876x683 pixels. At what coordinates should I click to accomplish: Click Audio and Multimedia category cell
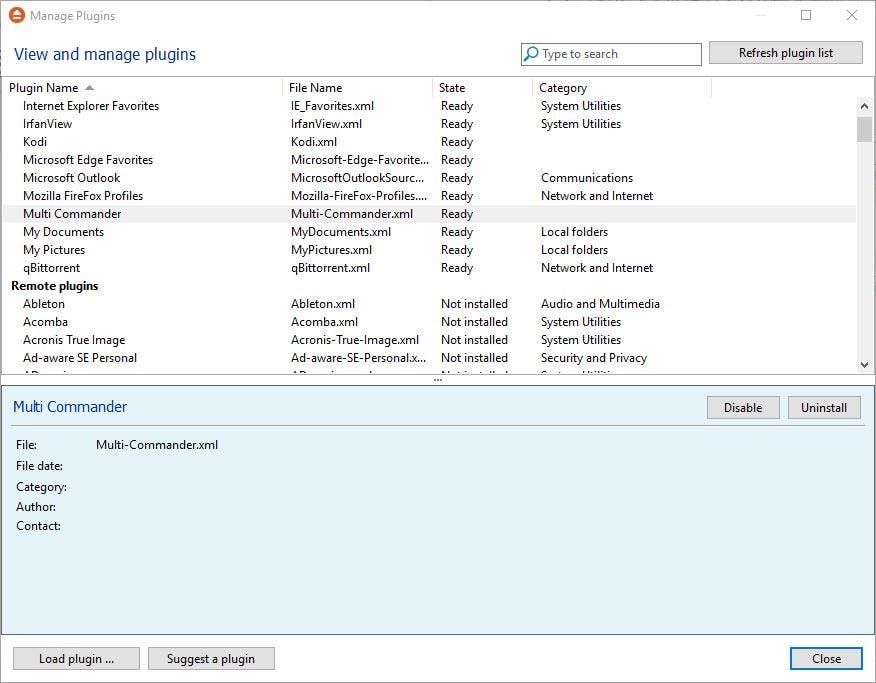coord(600,304)
